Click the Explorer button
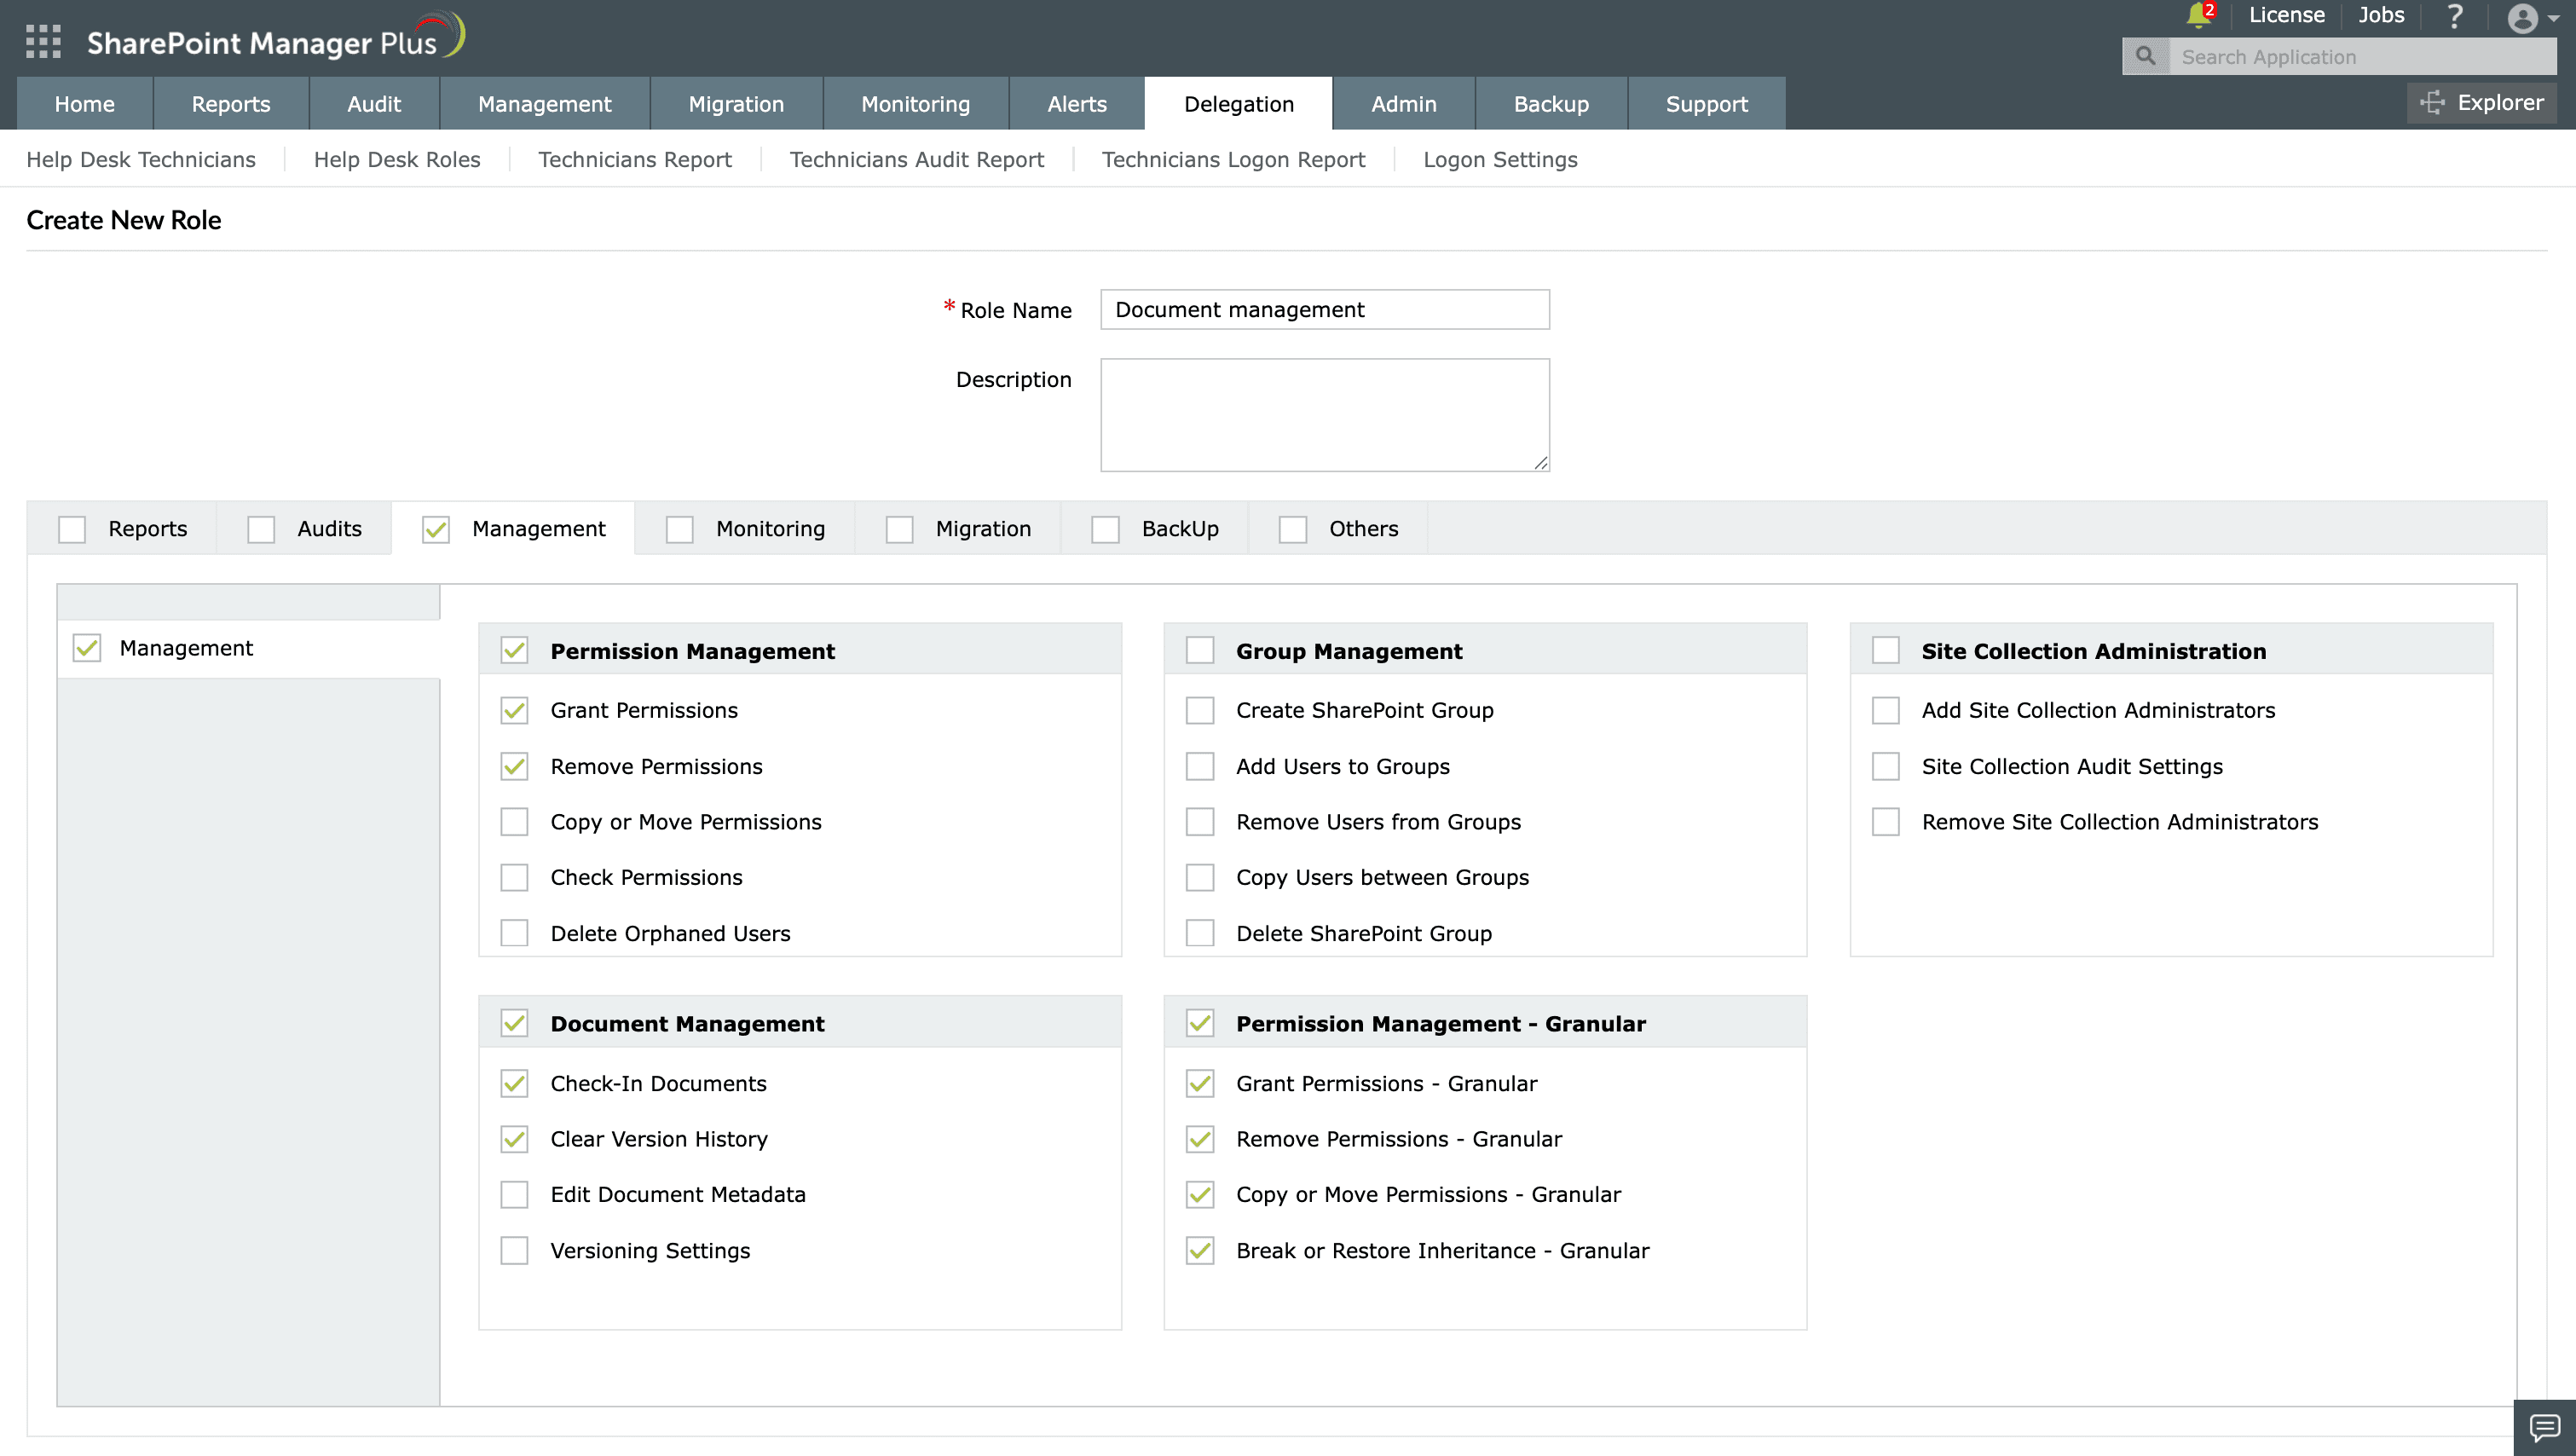 pyautogui.click(x=2481, y=102)
